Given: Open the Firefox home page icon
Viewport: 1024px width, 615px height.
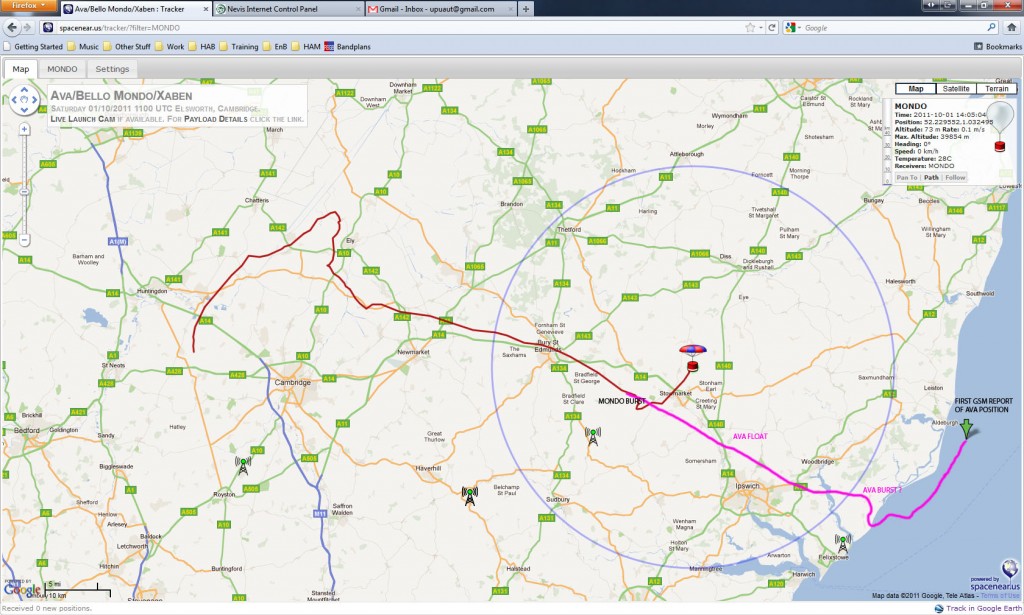Looking at the screenshot, I should pos(1012,27).
